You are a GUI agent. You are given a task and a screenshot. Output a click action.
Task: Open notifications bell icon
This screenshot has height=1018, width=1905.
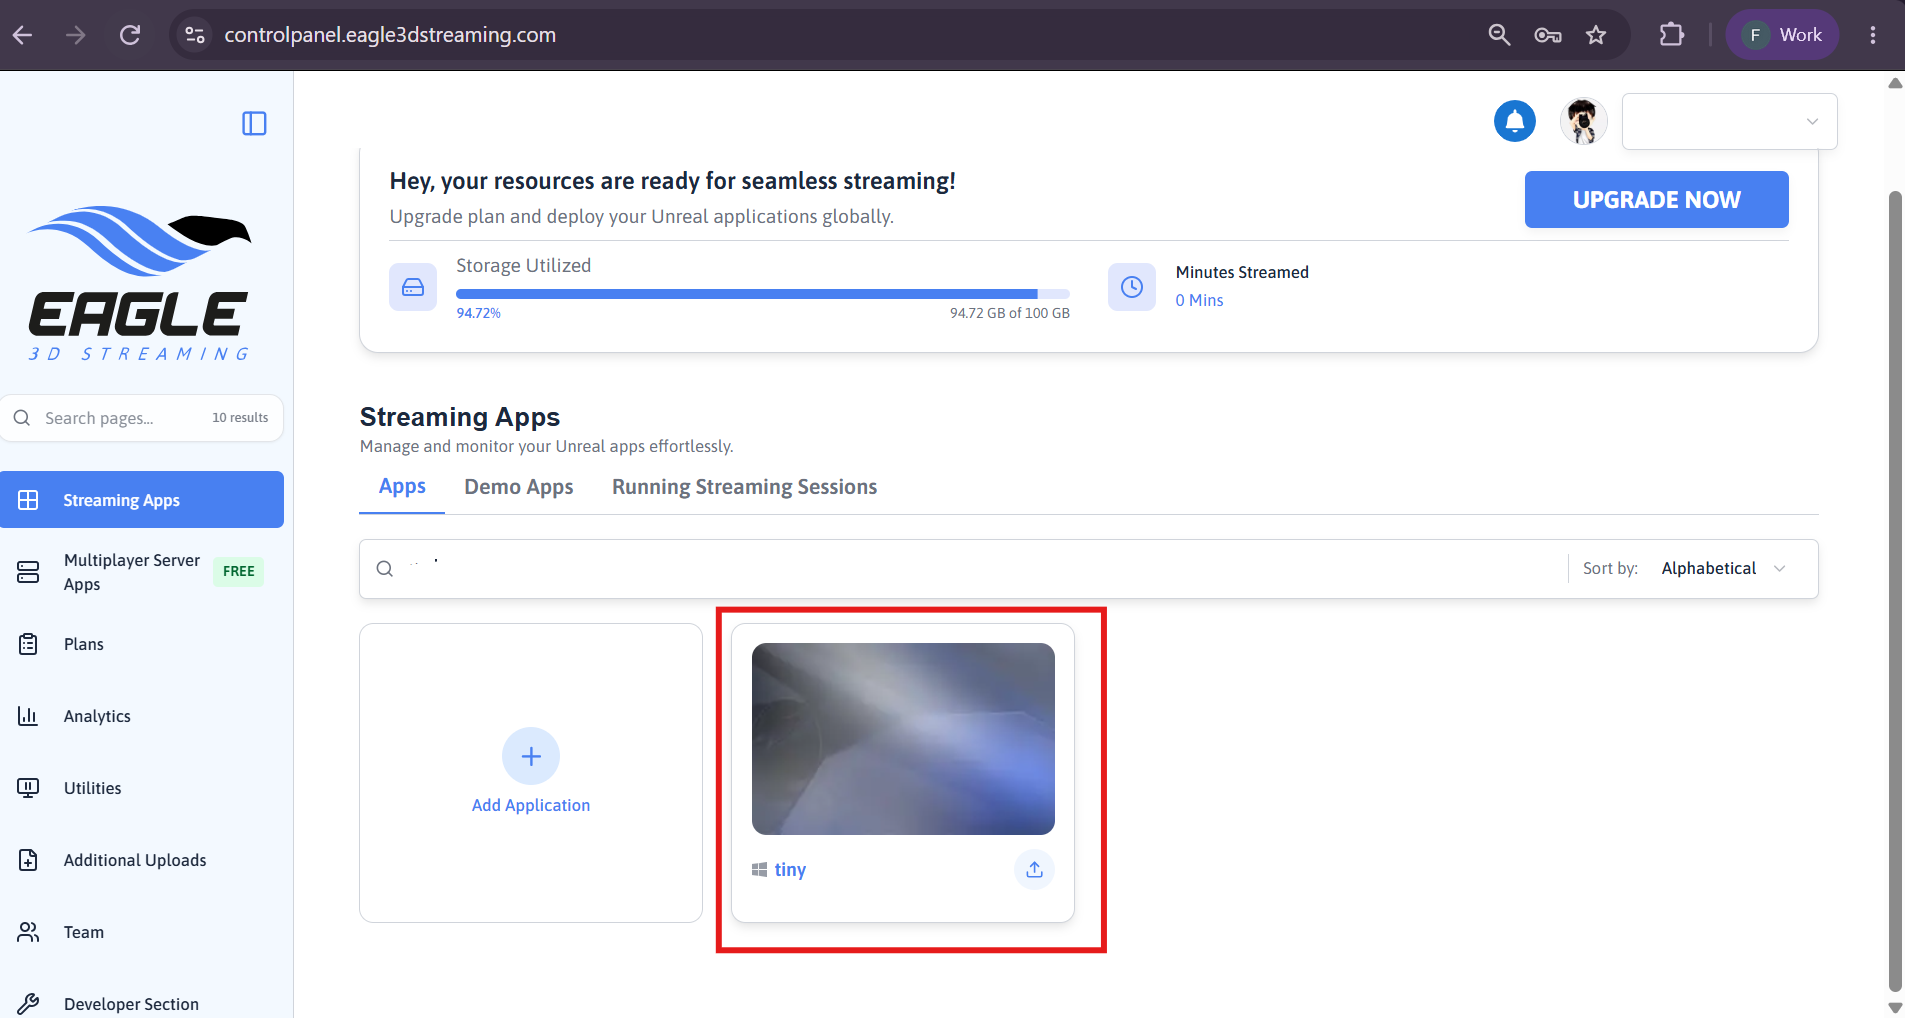1515,121
